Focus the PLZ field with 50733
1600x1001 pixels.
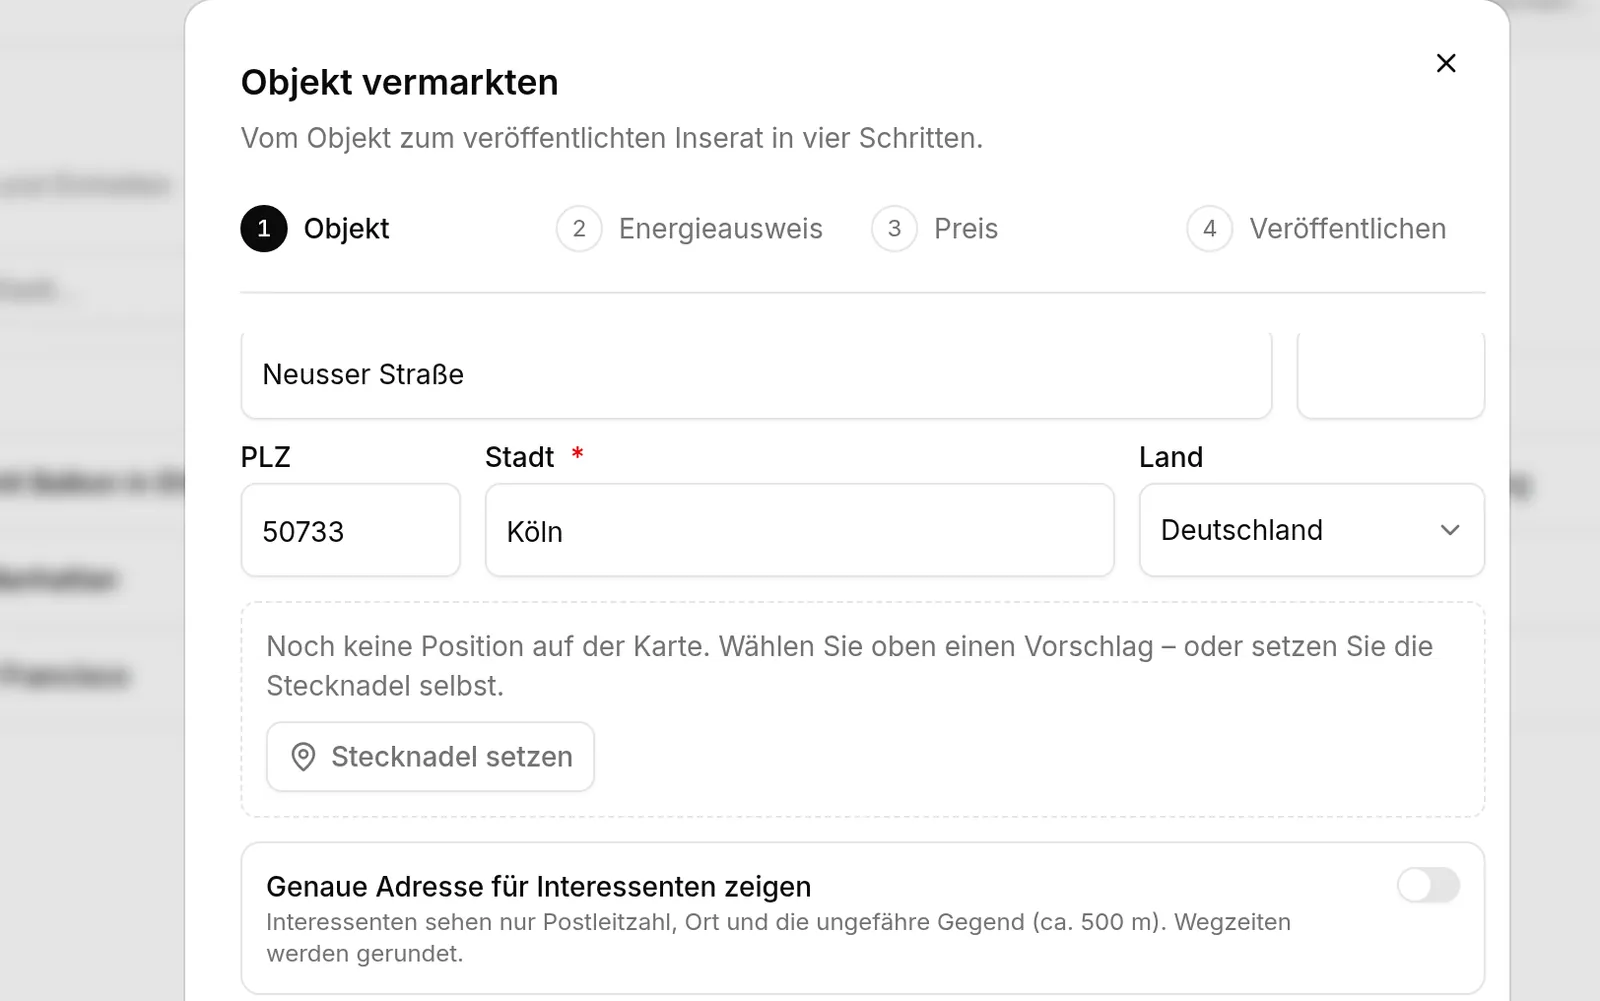tap(351, 530)
